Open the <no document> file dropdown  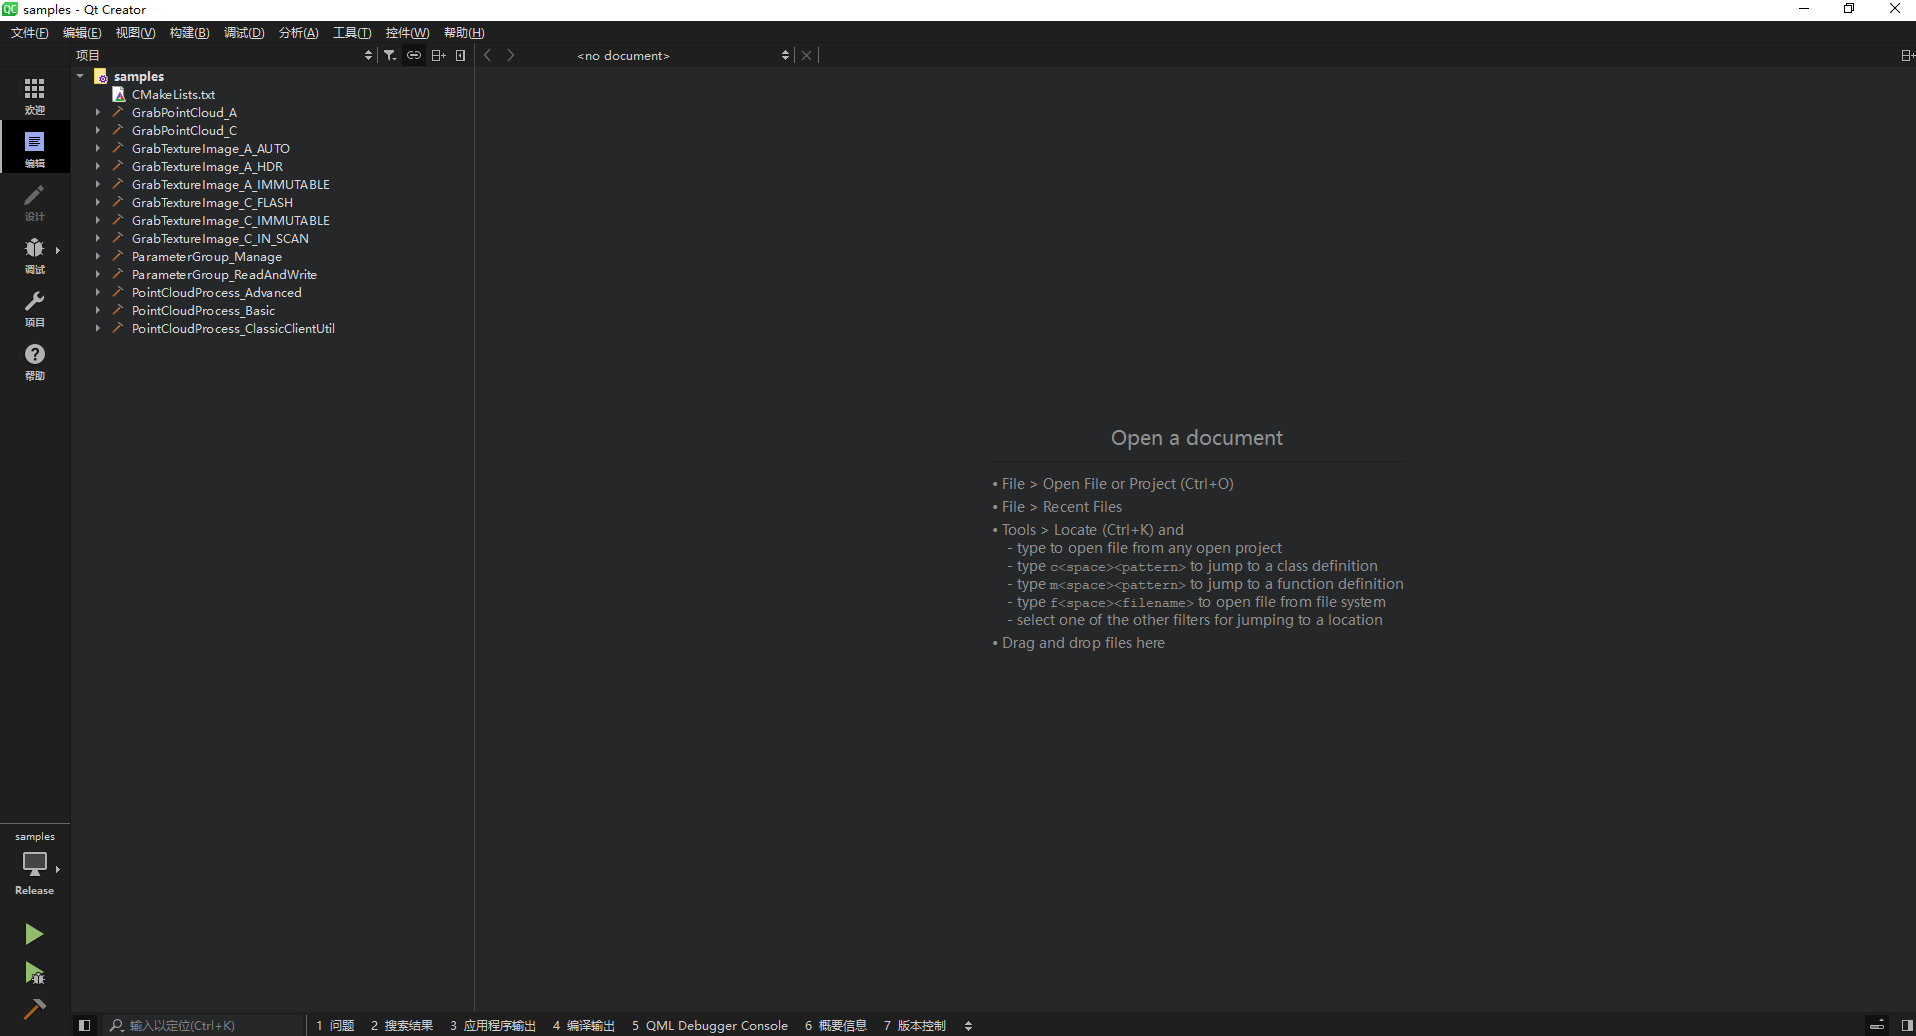682,56
